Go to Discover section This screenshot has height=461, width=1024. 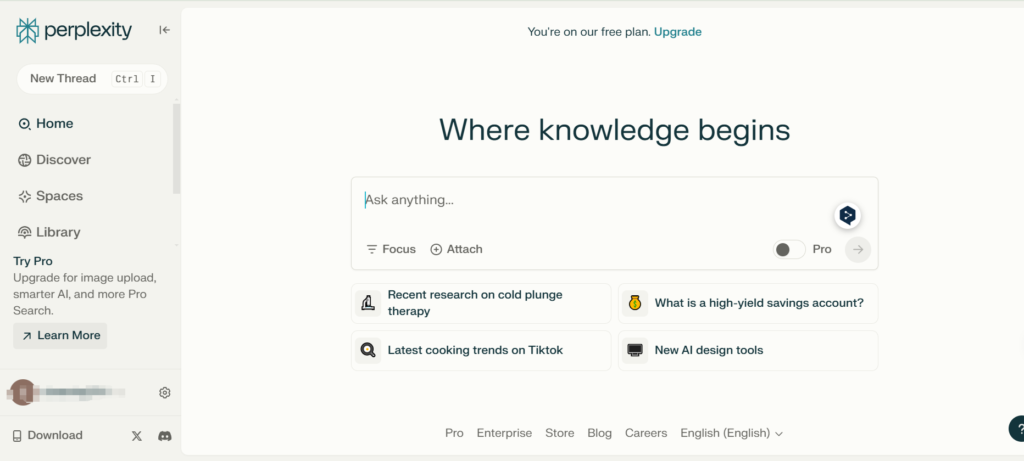tap(54, 160)
